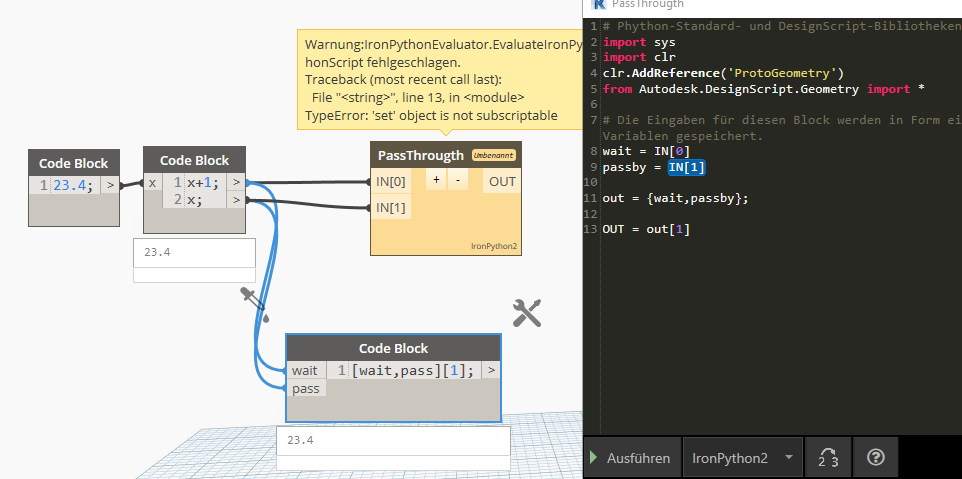Add an input port with the plus button
The image size is (962, 479).
click(436, 180)
